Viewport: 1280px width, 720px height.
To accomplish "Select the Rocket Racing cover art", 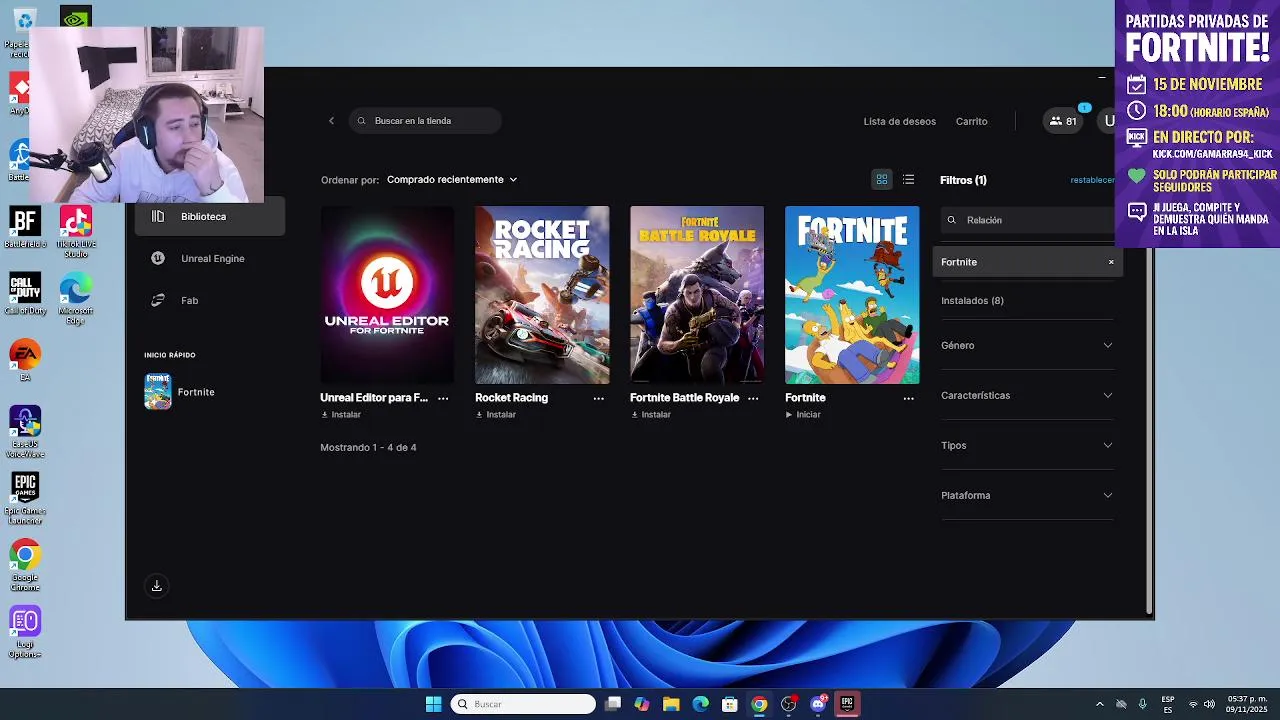I will [x=542, y=295].
